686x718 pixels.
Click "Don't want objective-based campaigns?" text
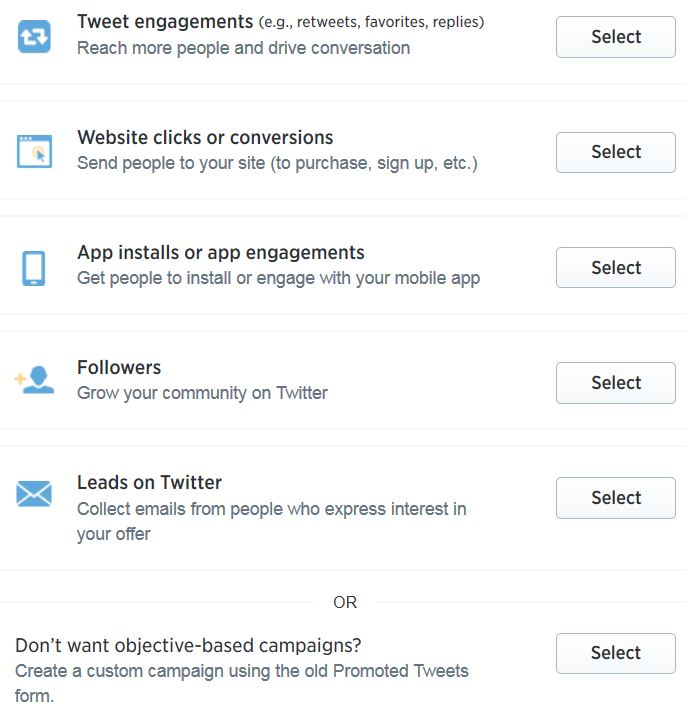pyautogui.click(x=188, y=645)
